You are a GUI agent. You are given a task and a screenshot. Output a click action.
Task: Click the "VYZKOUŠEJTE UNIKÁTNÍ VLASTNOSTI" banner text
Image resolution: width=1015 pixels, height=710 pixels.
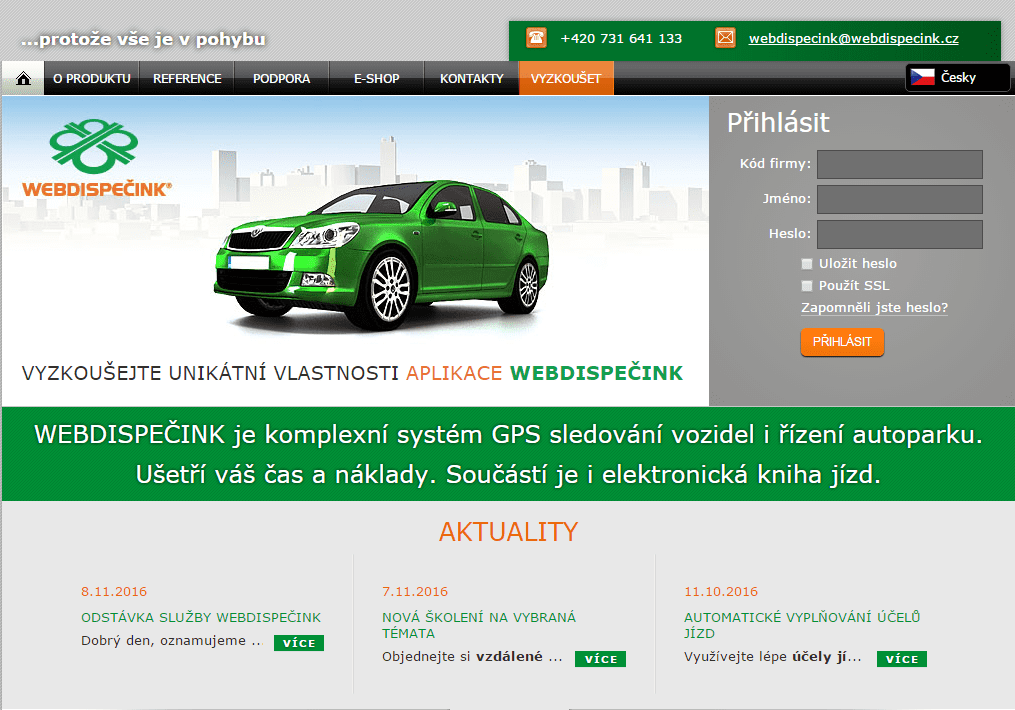pyautogui.click(x=210, y=373)
